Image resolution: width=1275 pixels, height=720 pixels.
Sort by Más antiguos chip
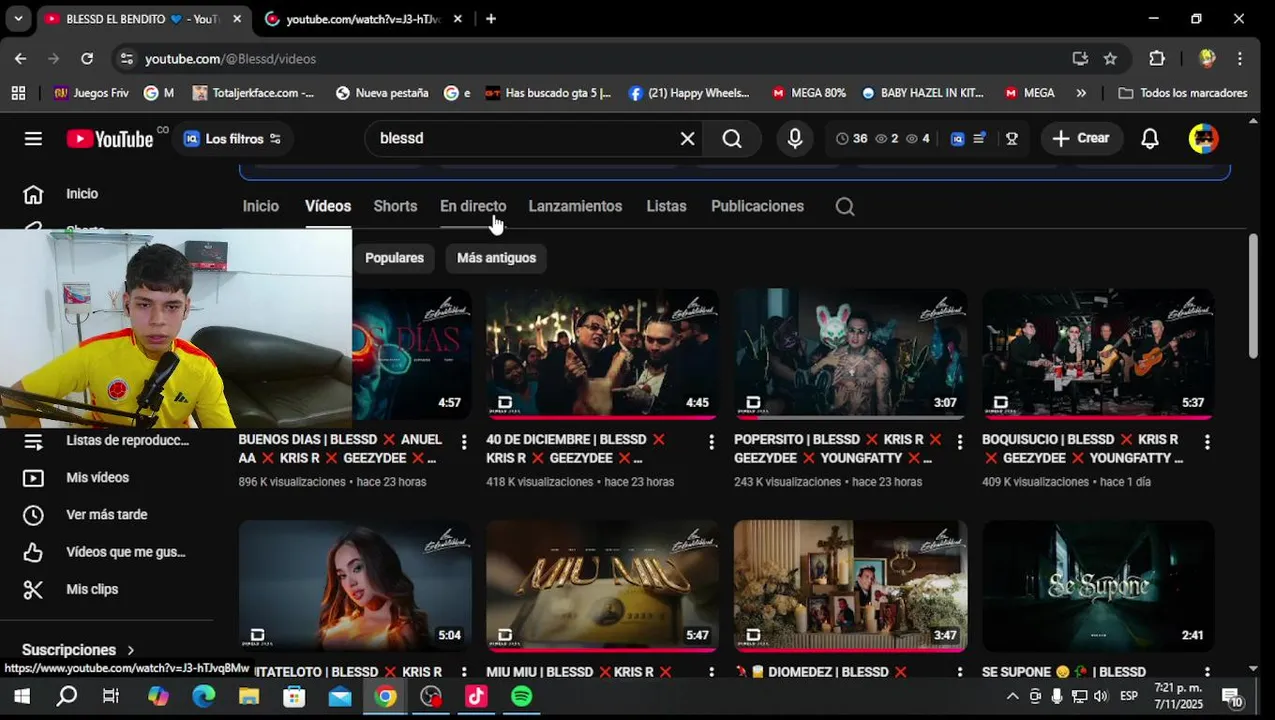click(496, 258)
